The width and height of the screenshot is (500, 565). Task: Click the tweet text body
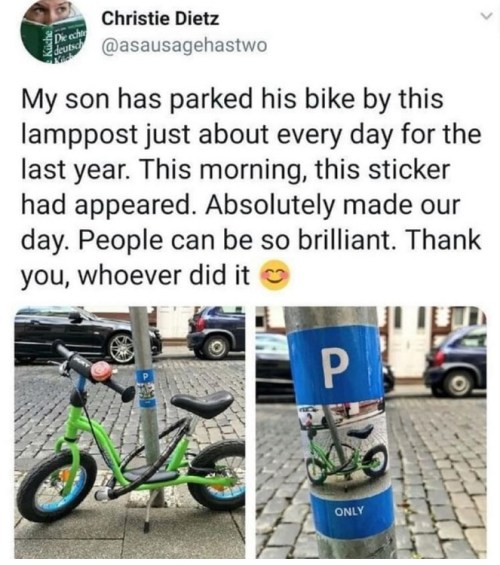[x=251, y=187]
